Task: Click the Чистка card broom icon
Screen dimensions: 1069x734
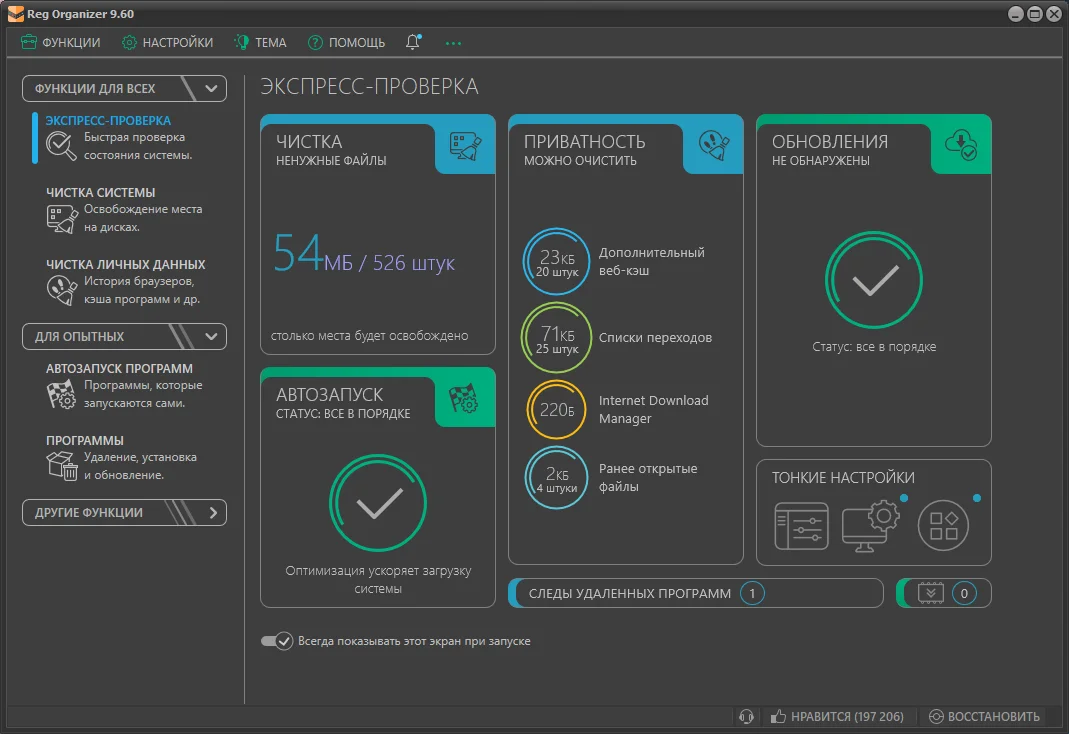Action: [x=465, y=148]
